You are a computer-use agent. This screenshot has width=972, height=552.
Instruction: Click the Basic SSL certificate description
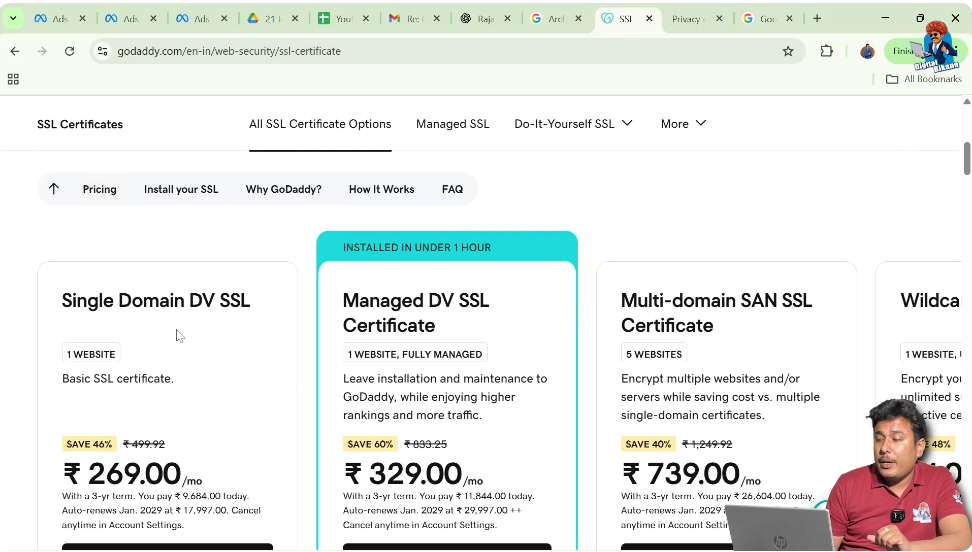tap(118, 378)
